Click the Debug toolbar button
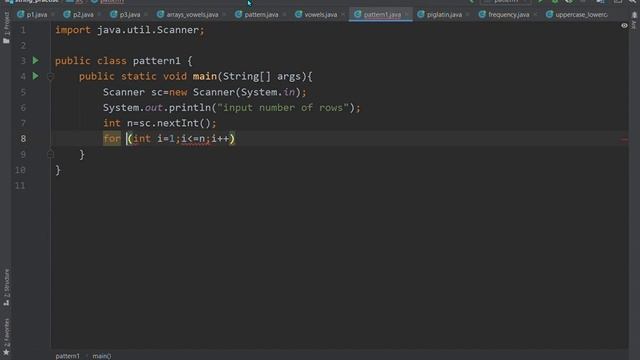The height and width of the screenshot is (360, 640). click(x=555, y=2)
